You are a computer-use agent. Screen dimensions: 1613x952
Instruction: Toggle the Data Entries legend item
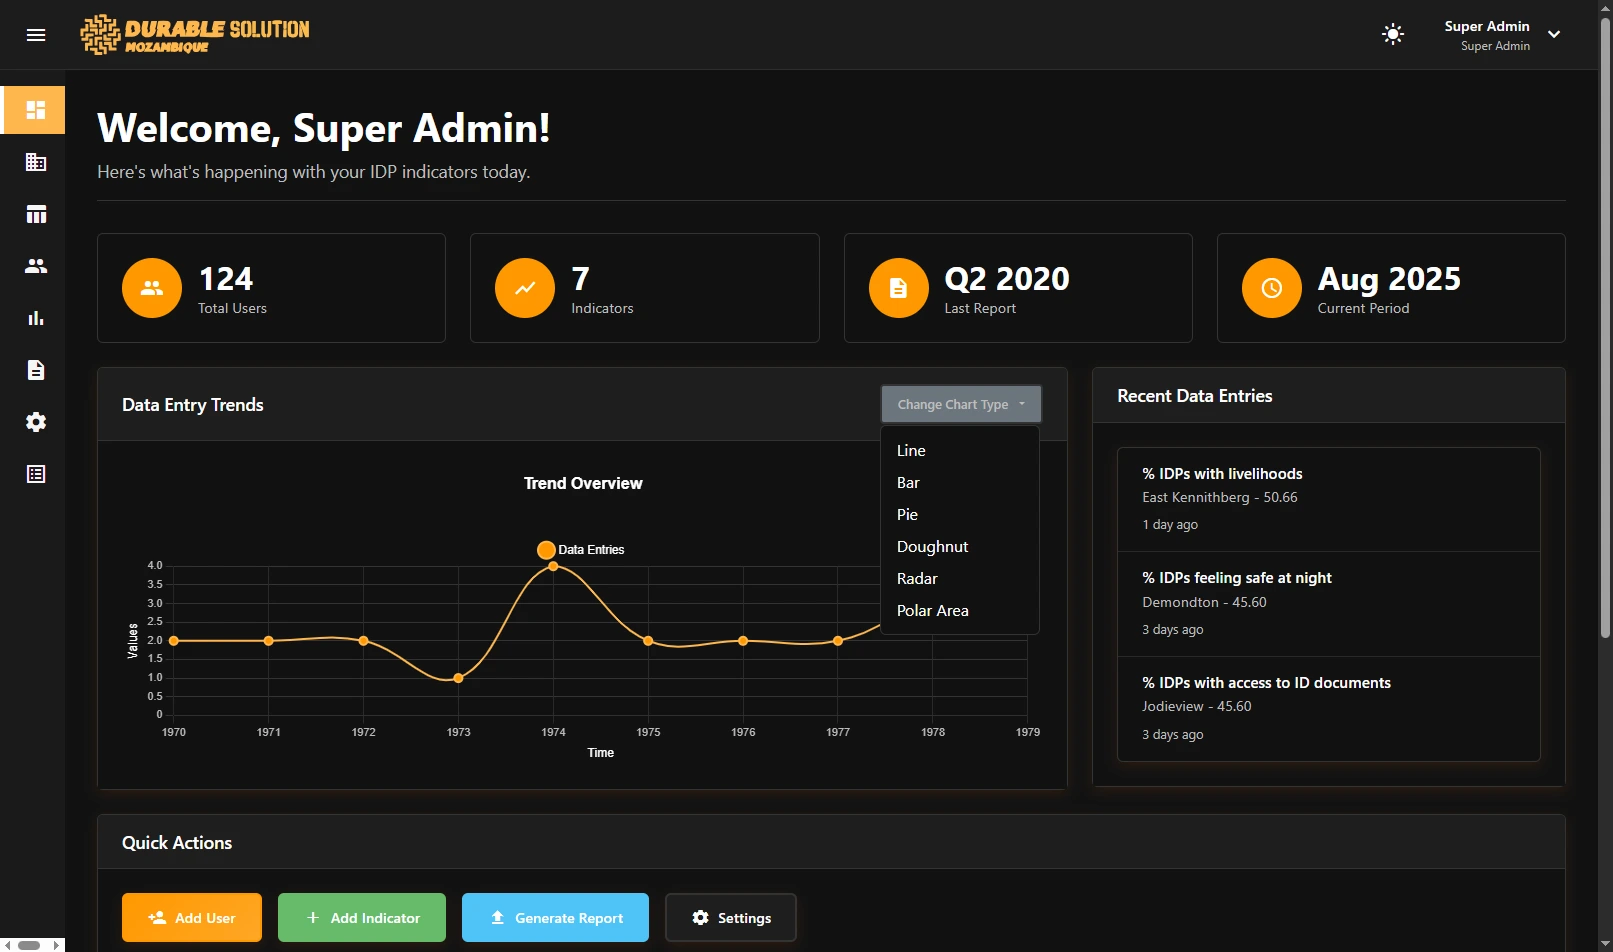click(581, 550)
